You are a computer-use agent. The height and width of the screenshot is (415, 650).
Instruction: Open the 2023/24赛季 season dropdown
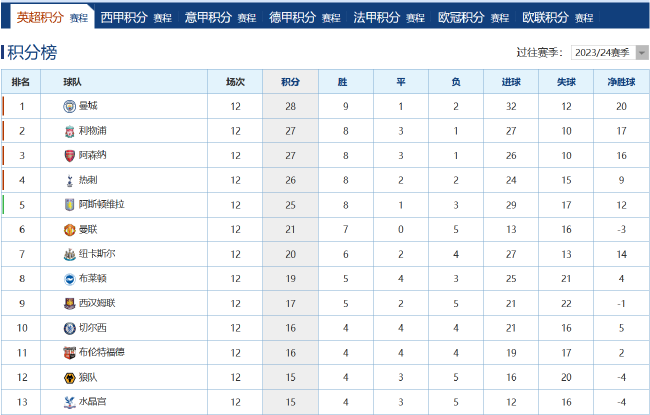609,53
